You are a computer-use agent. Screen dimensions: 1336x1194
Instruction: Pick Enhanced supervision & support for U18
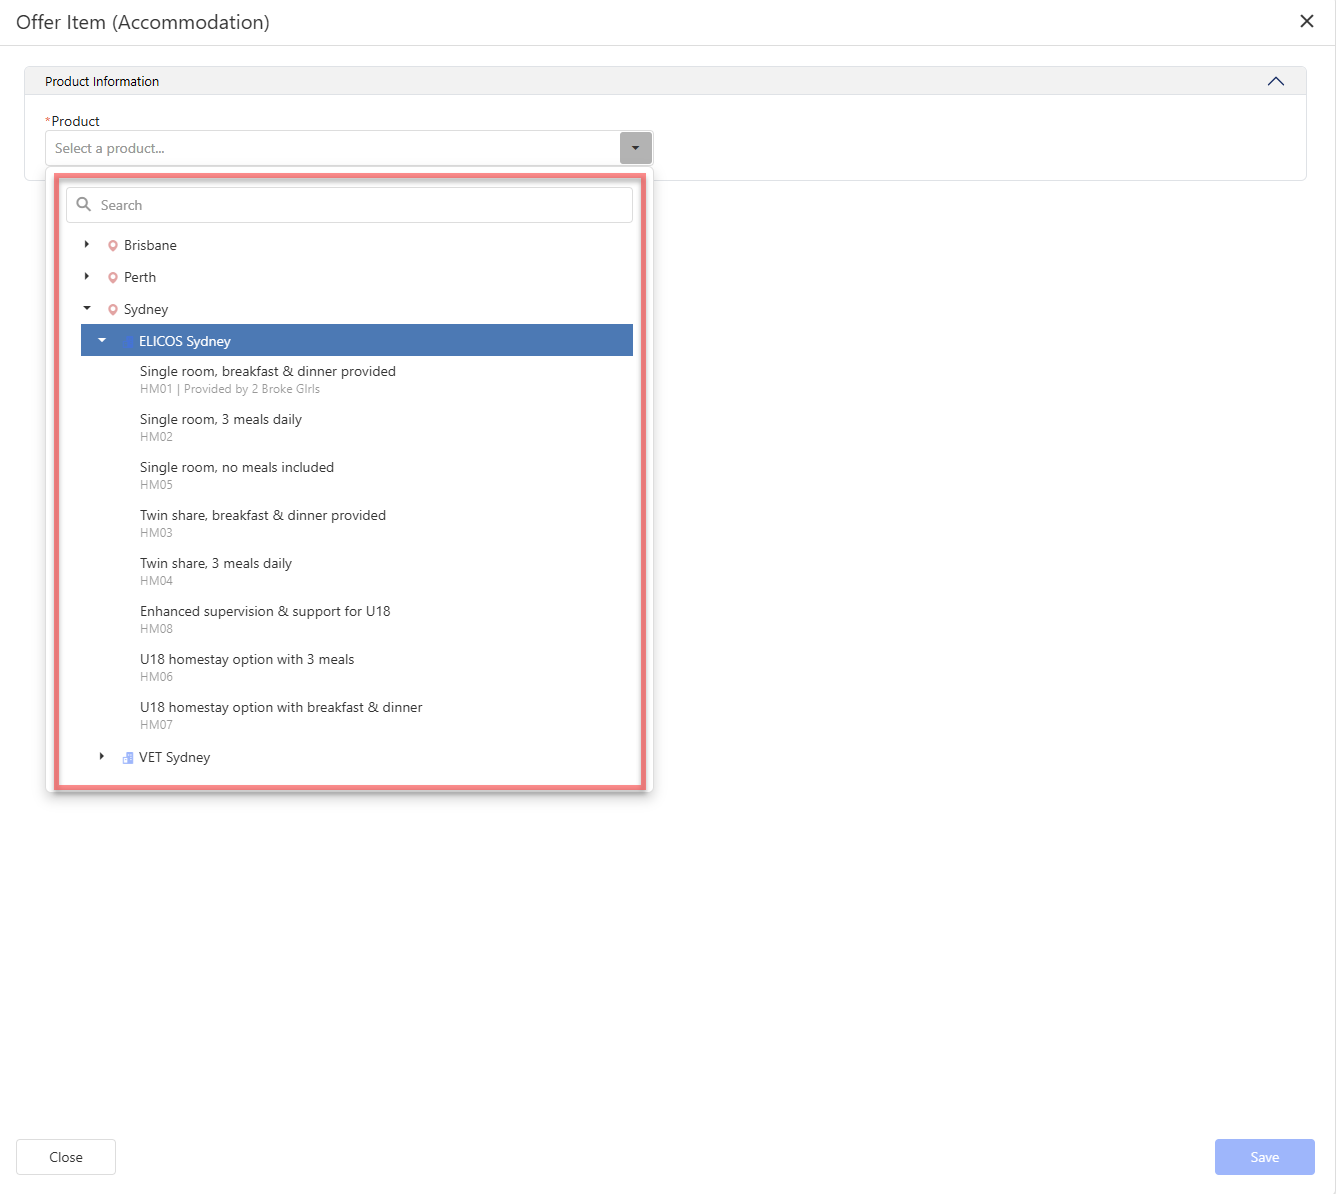pyautogui.click(x=265, y=612)
